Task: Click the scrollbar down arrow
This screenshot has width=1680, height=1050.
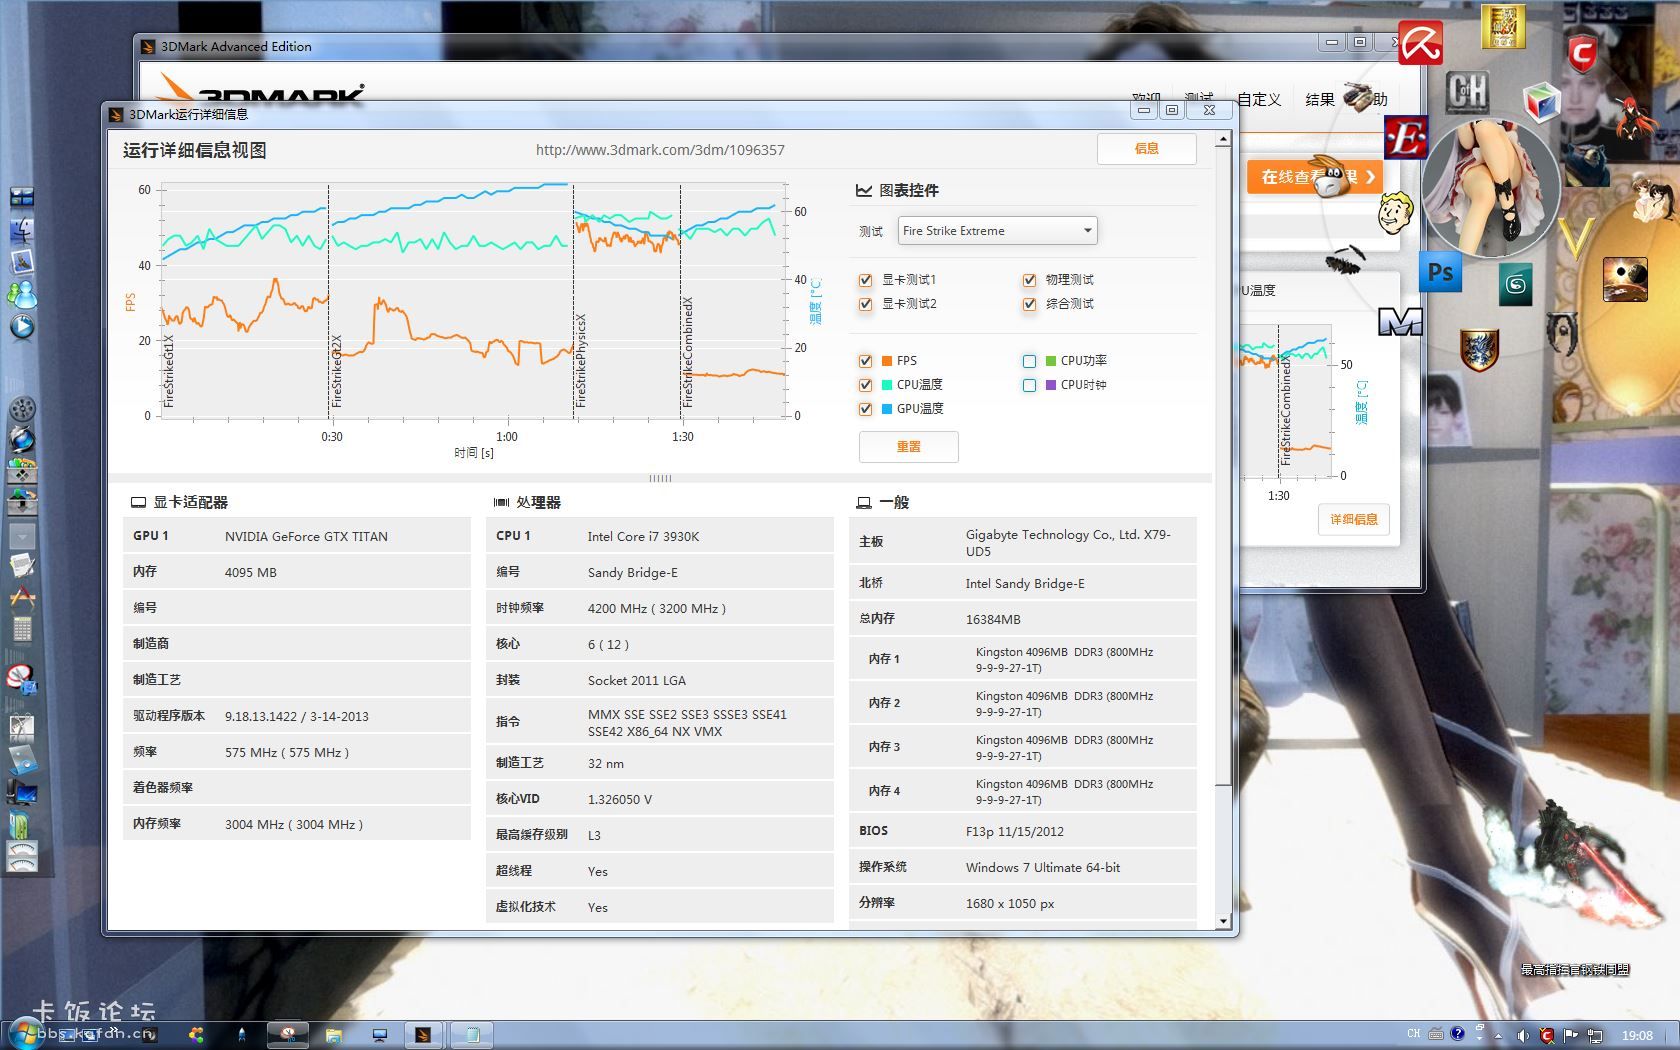Action: pos(1223,921)
